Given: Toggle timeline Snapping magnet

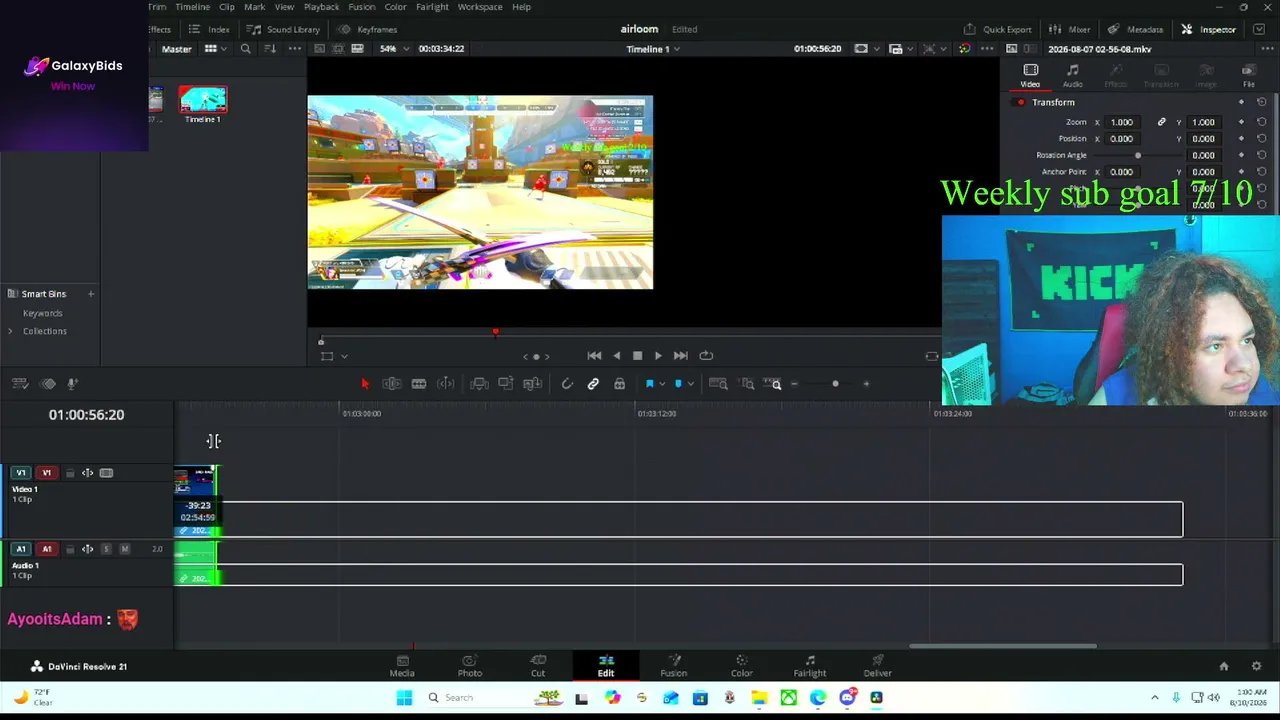Looking at the screenshot, I should pos(567,384).
